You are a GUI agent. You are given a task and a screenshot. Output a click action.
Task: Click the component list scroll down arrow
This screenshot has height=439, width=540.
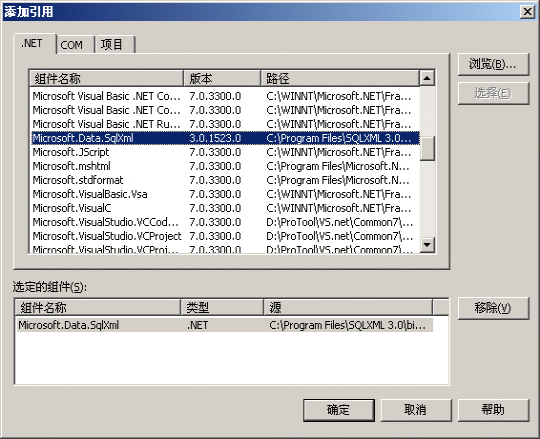[x=427, y=245]
